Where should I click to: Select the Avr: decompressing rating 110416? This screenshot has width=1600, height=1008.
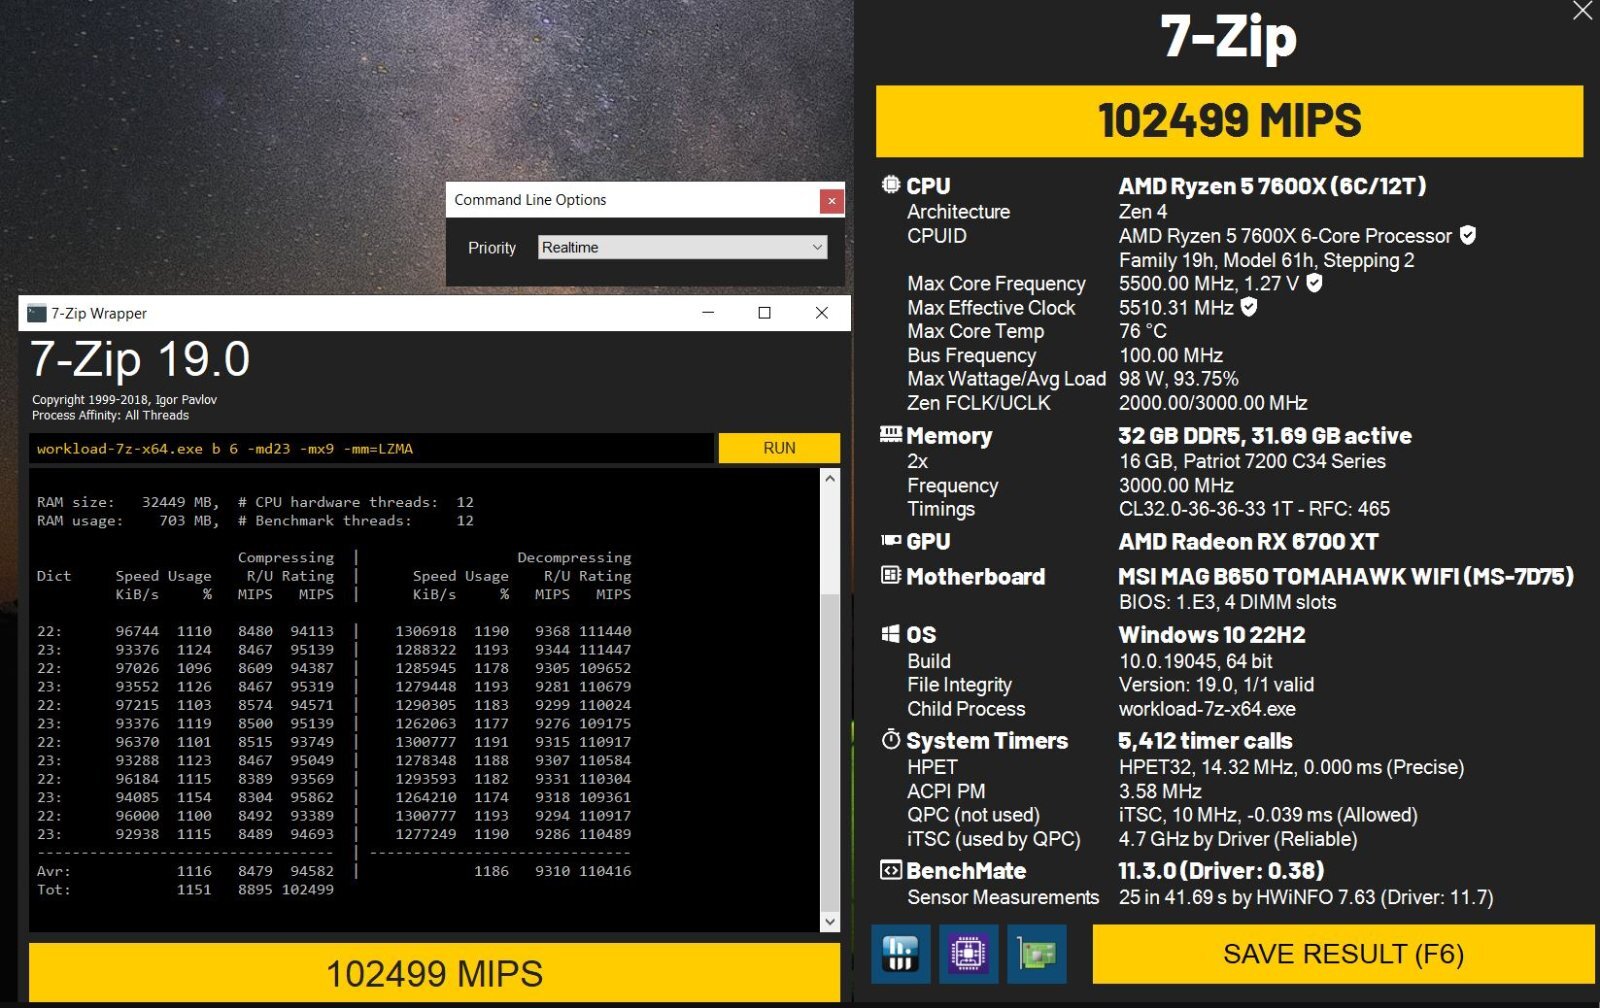pos(605,871)
